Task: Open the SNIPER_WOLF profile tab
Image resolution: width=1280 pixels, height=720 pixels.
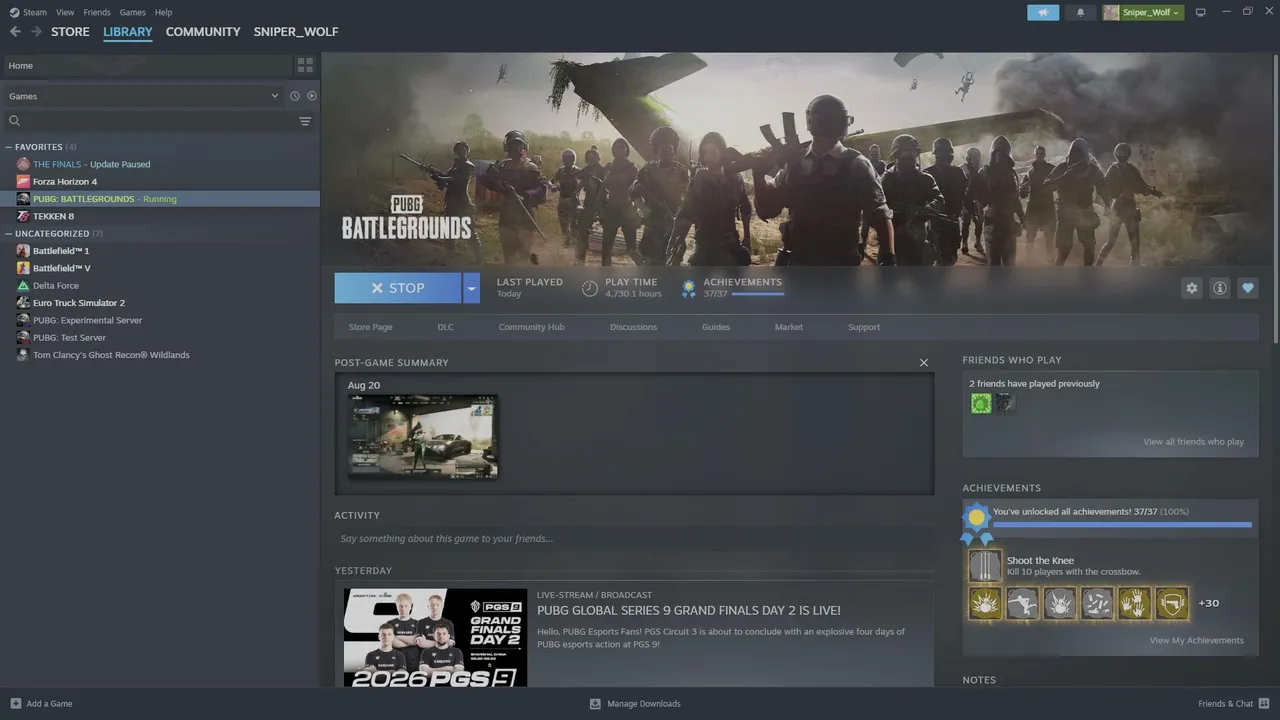Action: click(x=296, y=32)
